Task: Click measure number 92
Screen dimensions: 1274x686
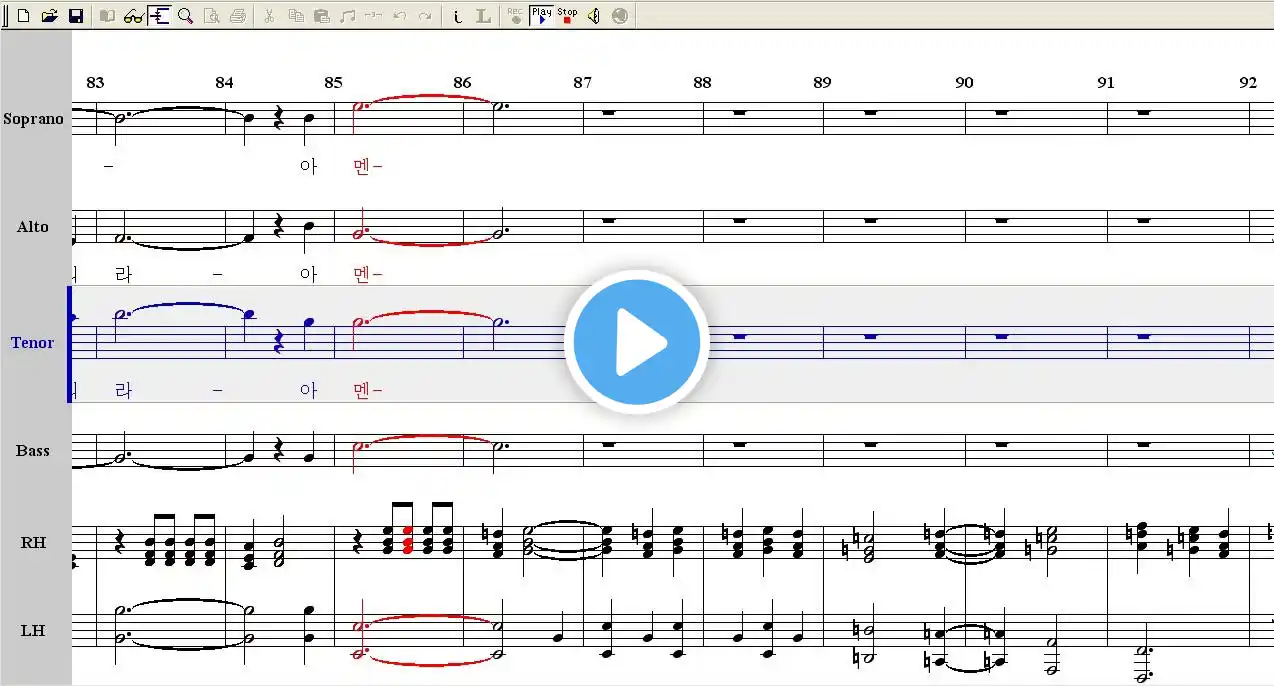Action: (1248, 83)
